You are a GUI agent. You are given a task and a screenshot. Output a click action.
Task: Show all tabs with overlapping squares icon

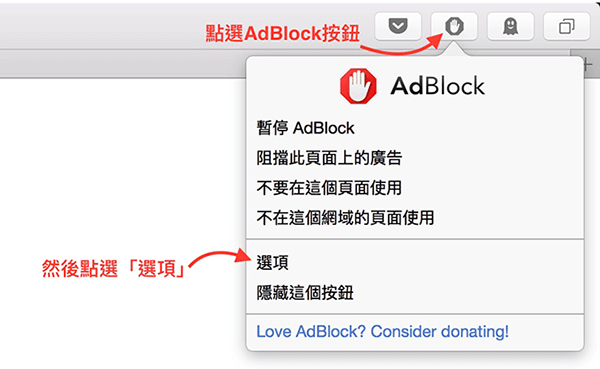click(x=567, y=26)
